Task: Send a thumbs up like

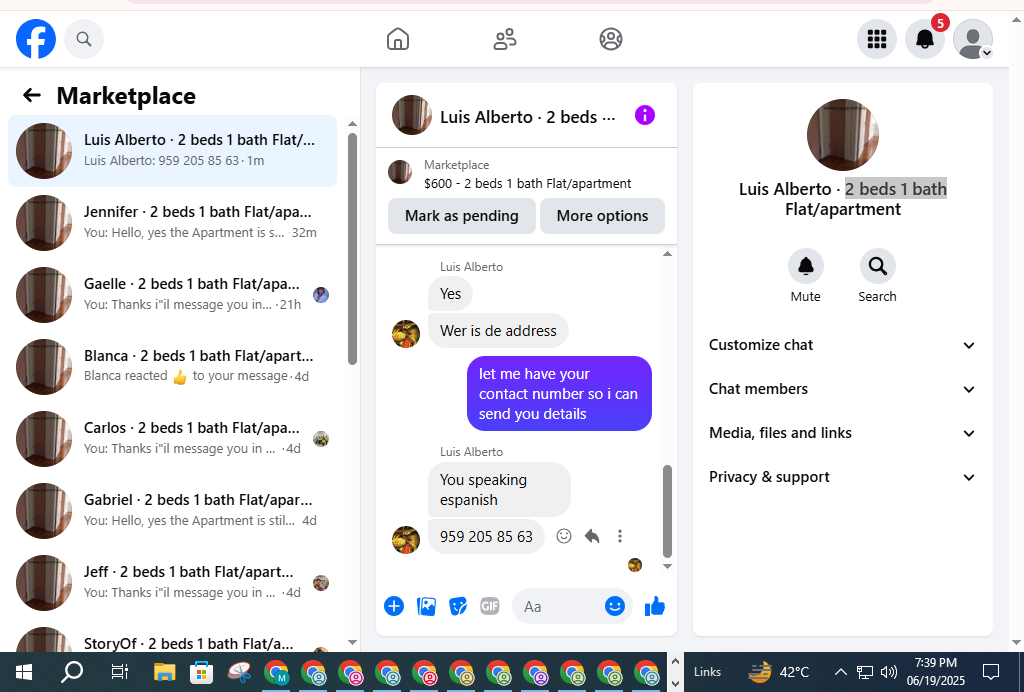Action: (x=654, y=606)
